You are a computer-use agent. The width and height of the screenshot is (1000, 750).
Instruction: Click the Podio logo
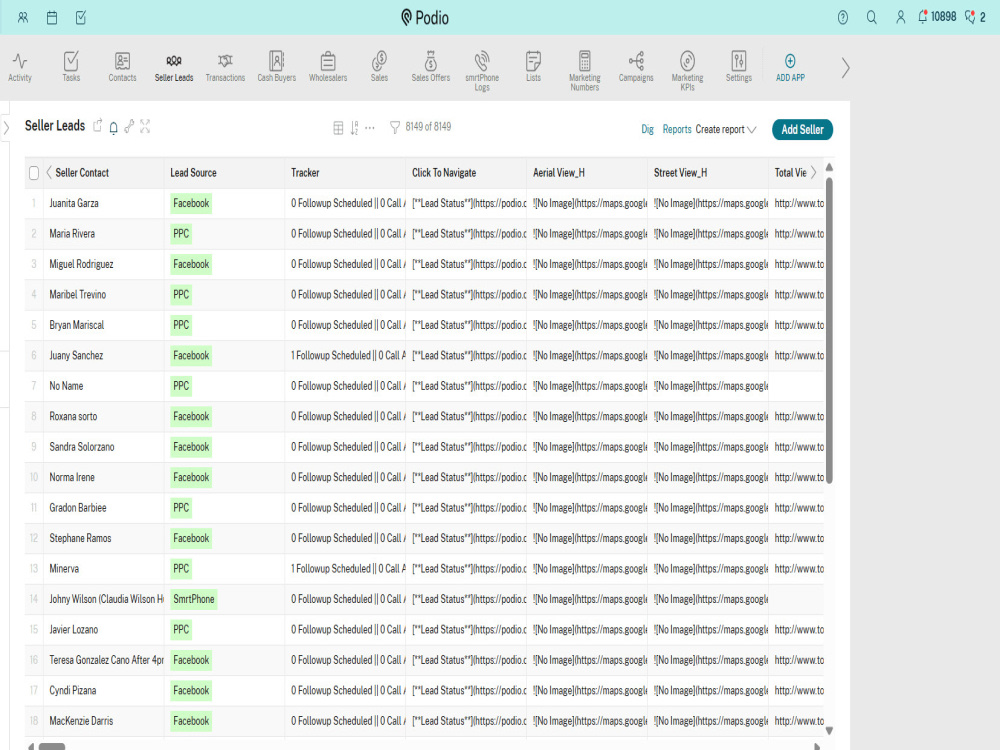(425, 17)
